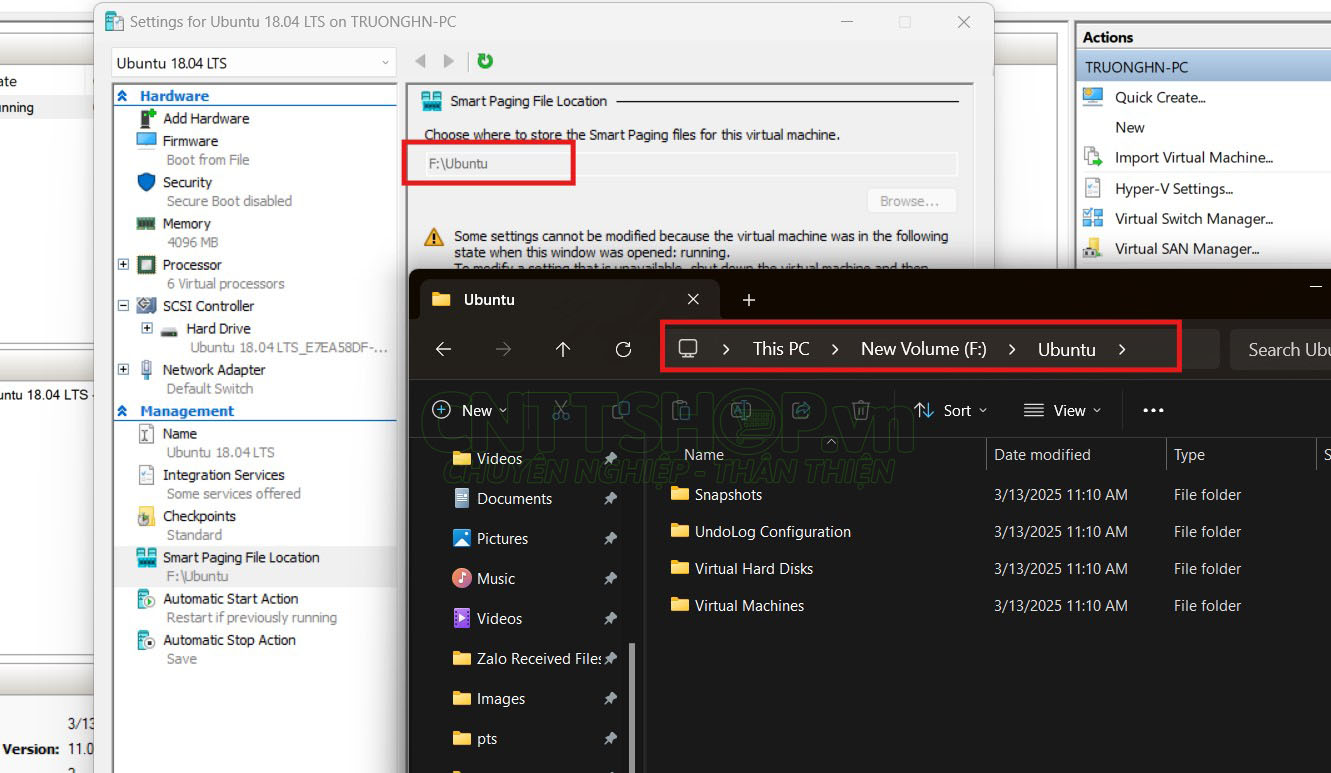Select the Snapshots folder

click(728, 494)
